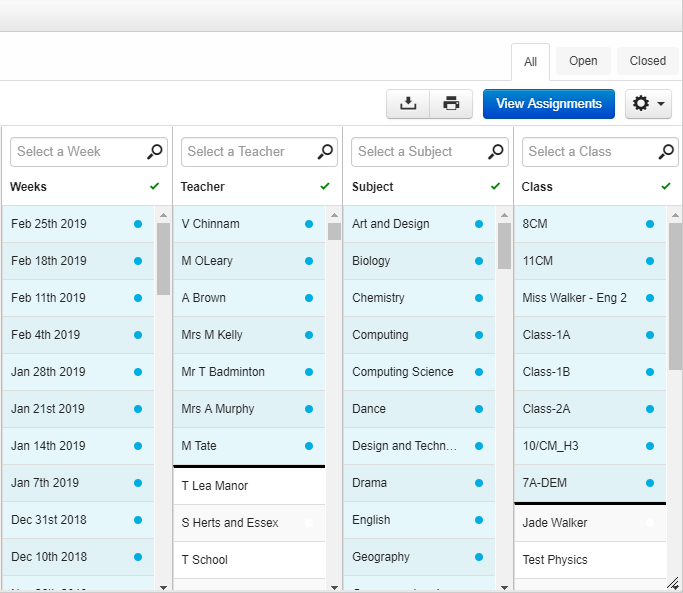Screen dimensions: 683x593
Task: Click the Weeks list scrollbar thumb
Action: point(163,259)
